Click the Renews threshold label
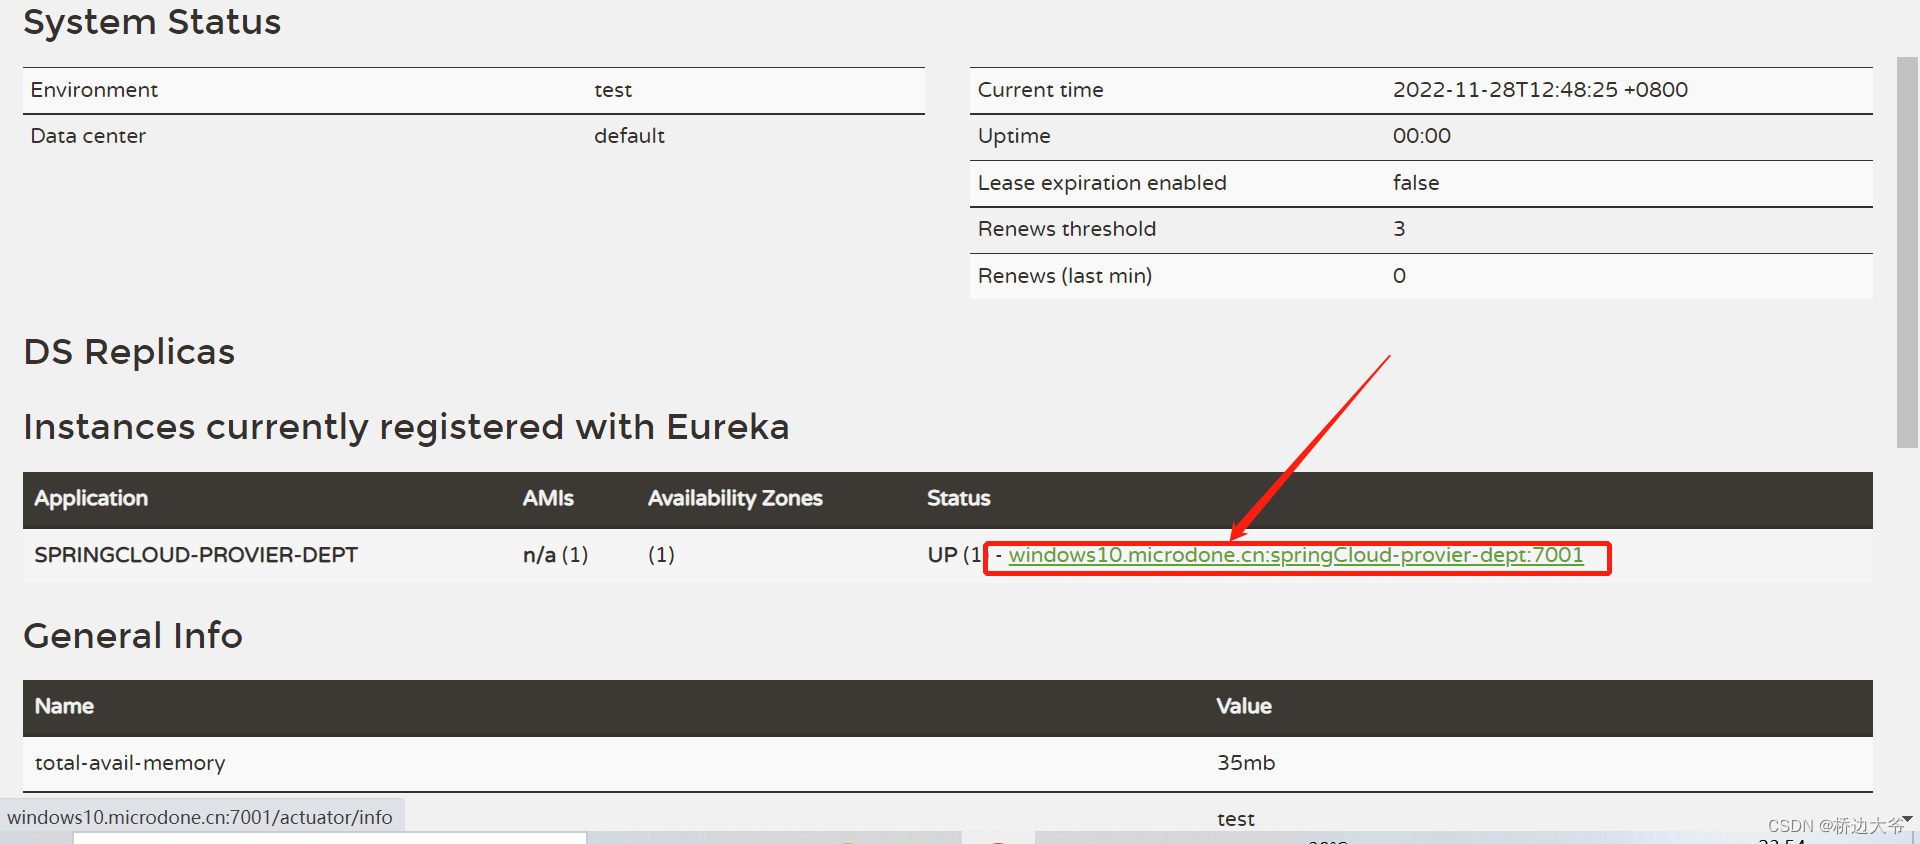Screen dimensions: 1920x844 pos(1066,229)
